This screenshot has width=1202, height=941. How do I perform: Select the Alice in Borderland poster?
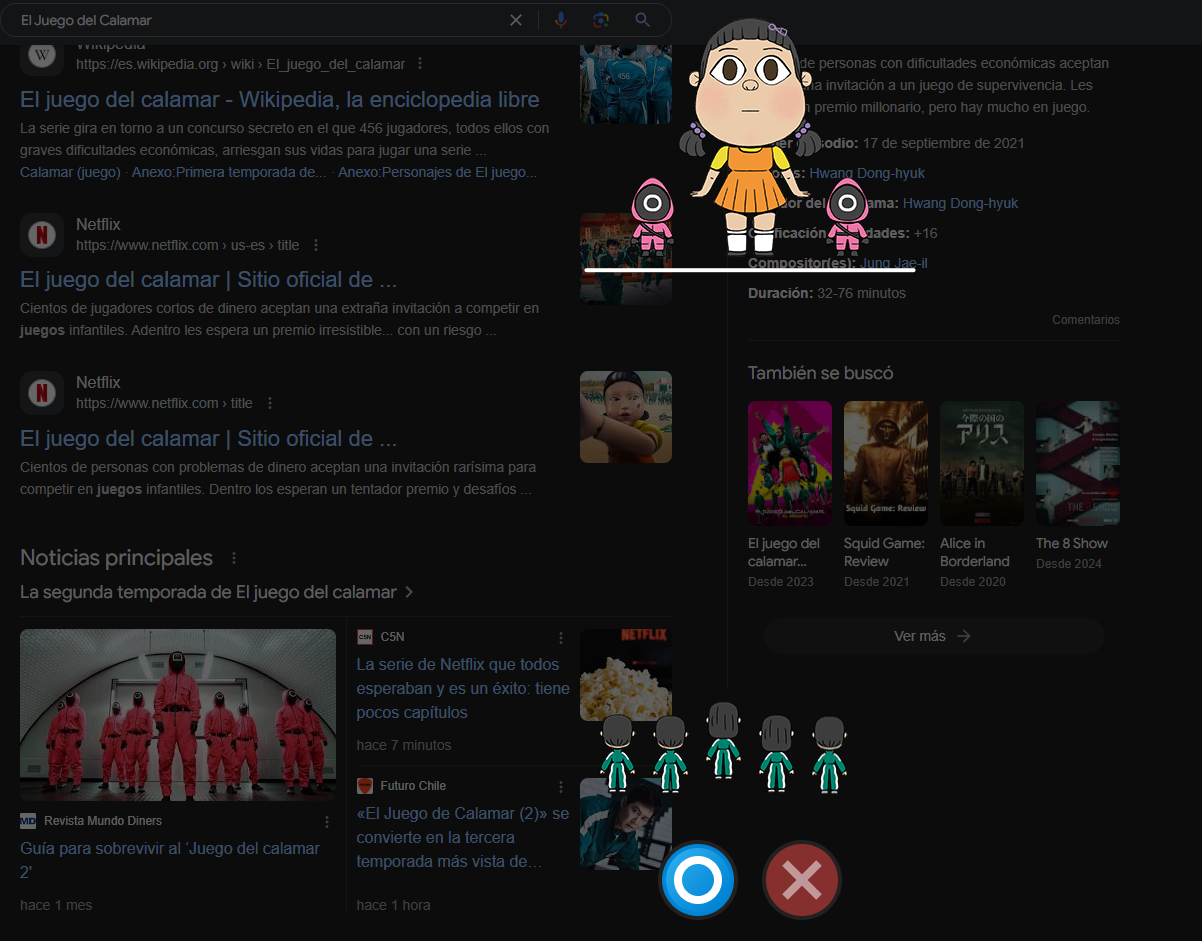click(x=982, y=463)
